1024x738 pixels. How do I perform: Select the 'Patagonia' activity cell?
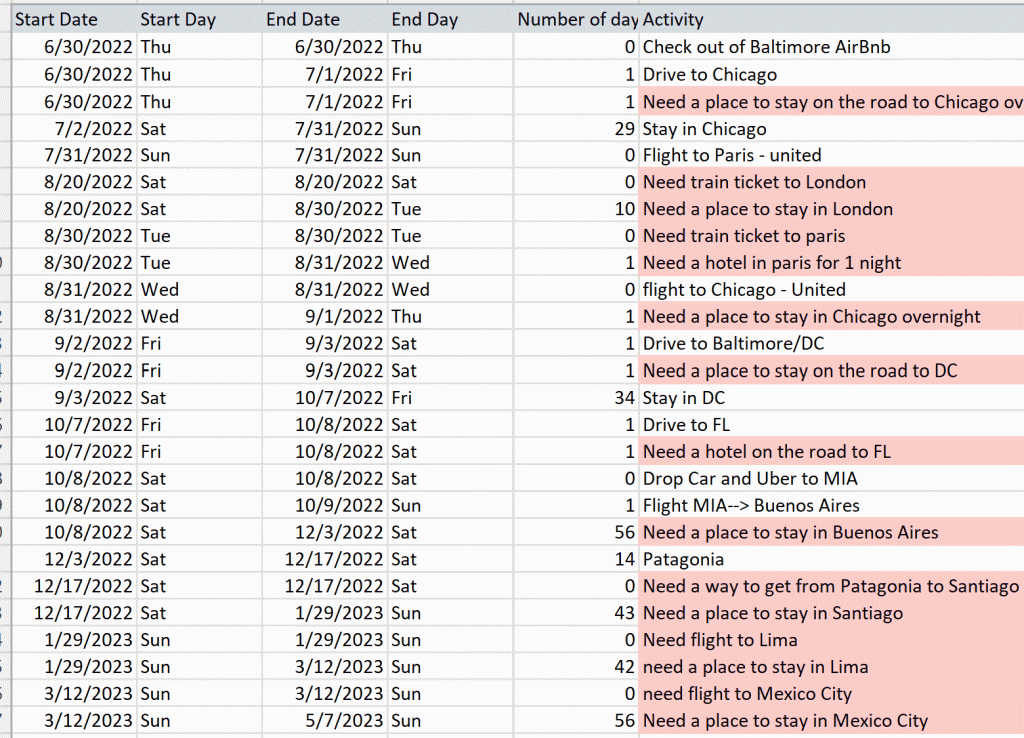pyautogui.click(x=683, y=560)
